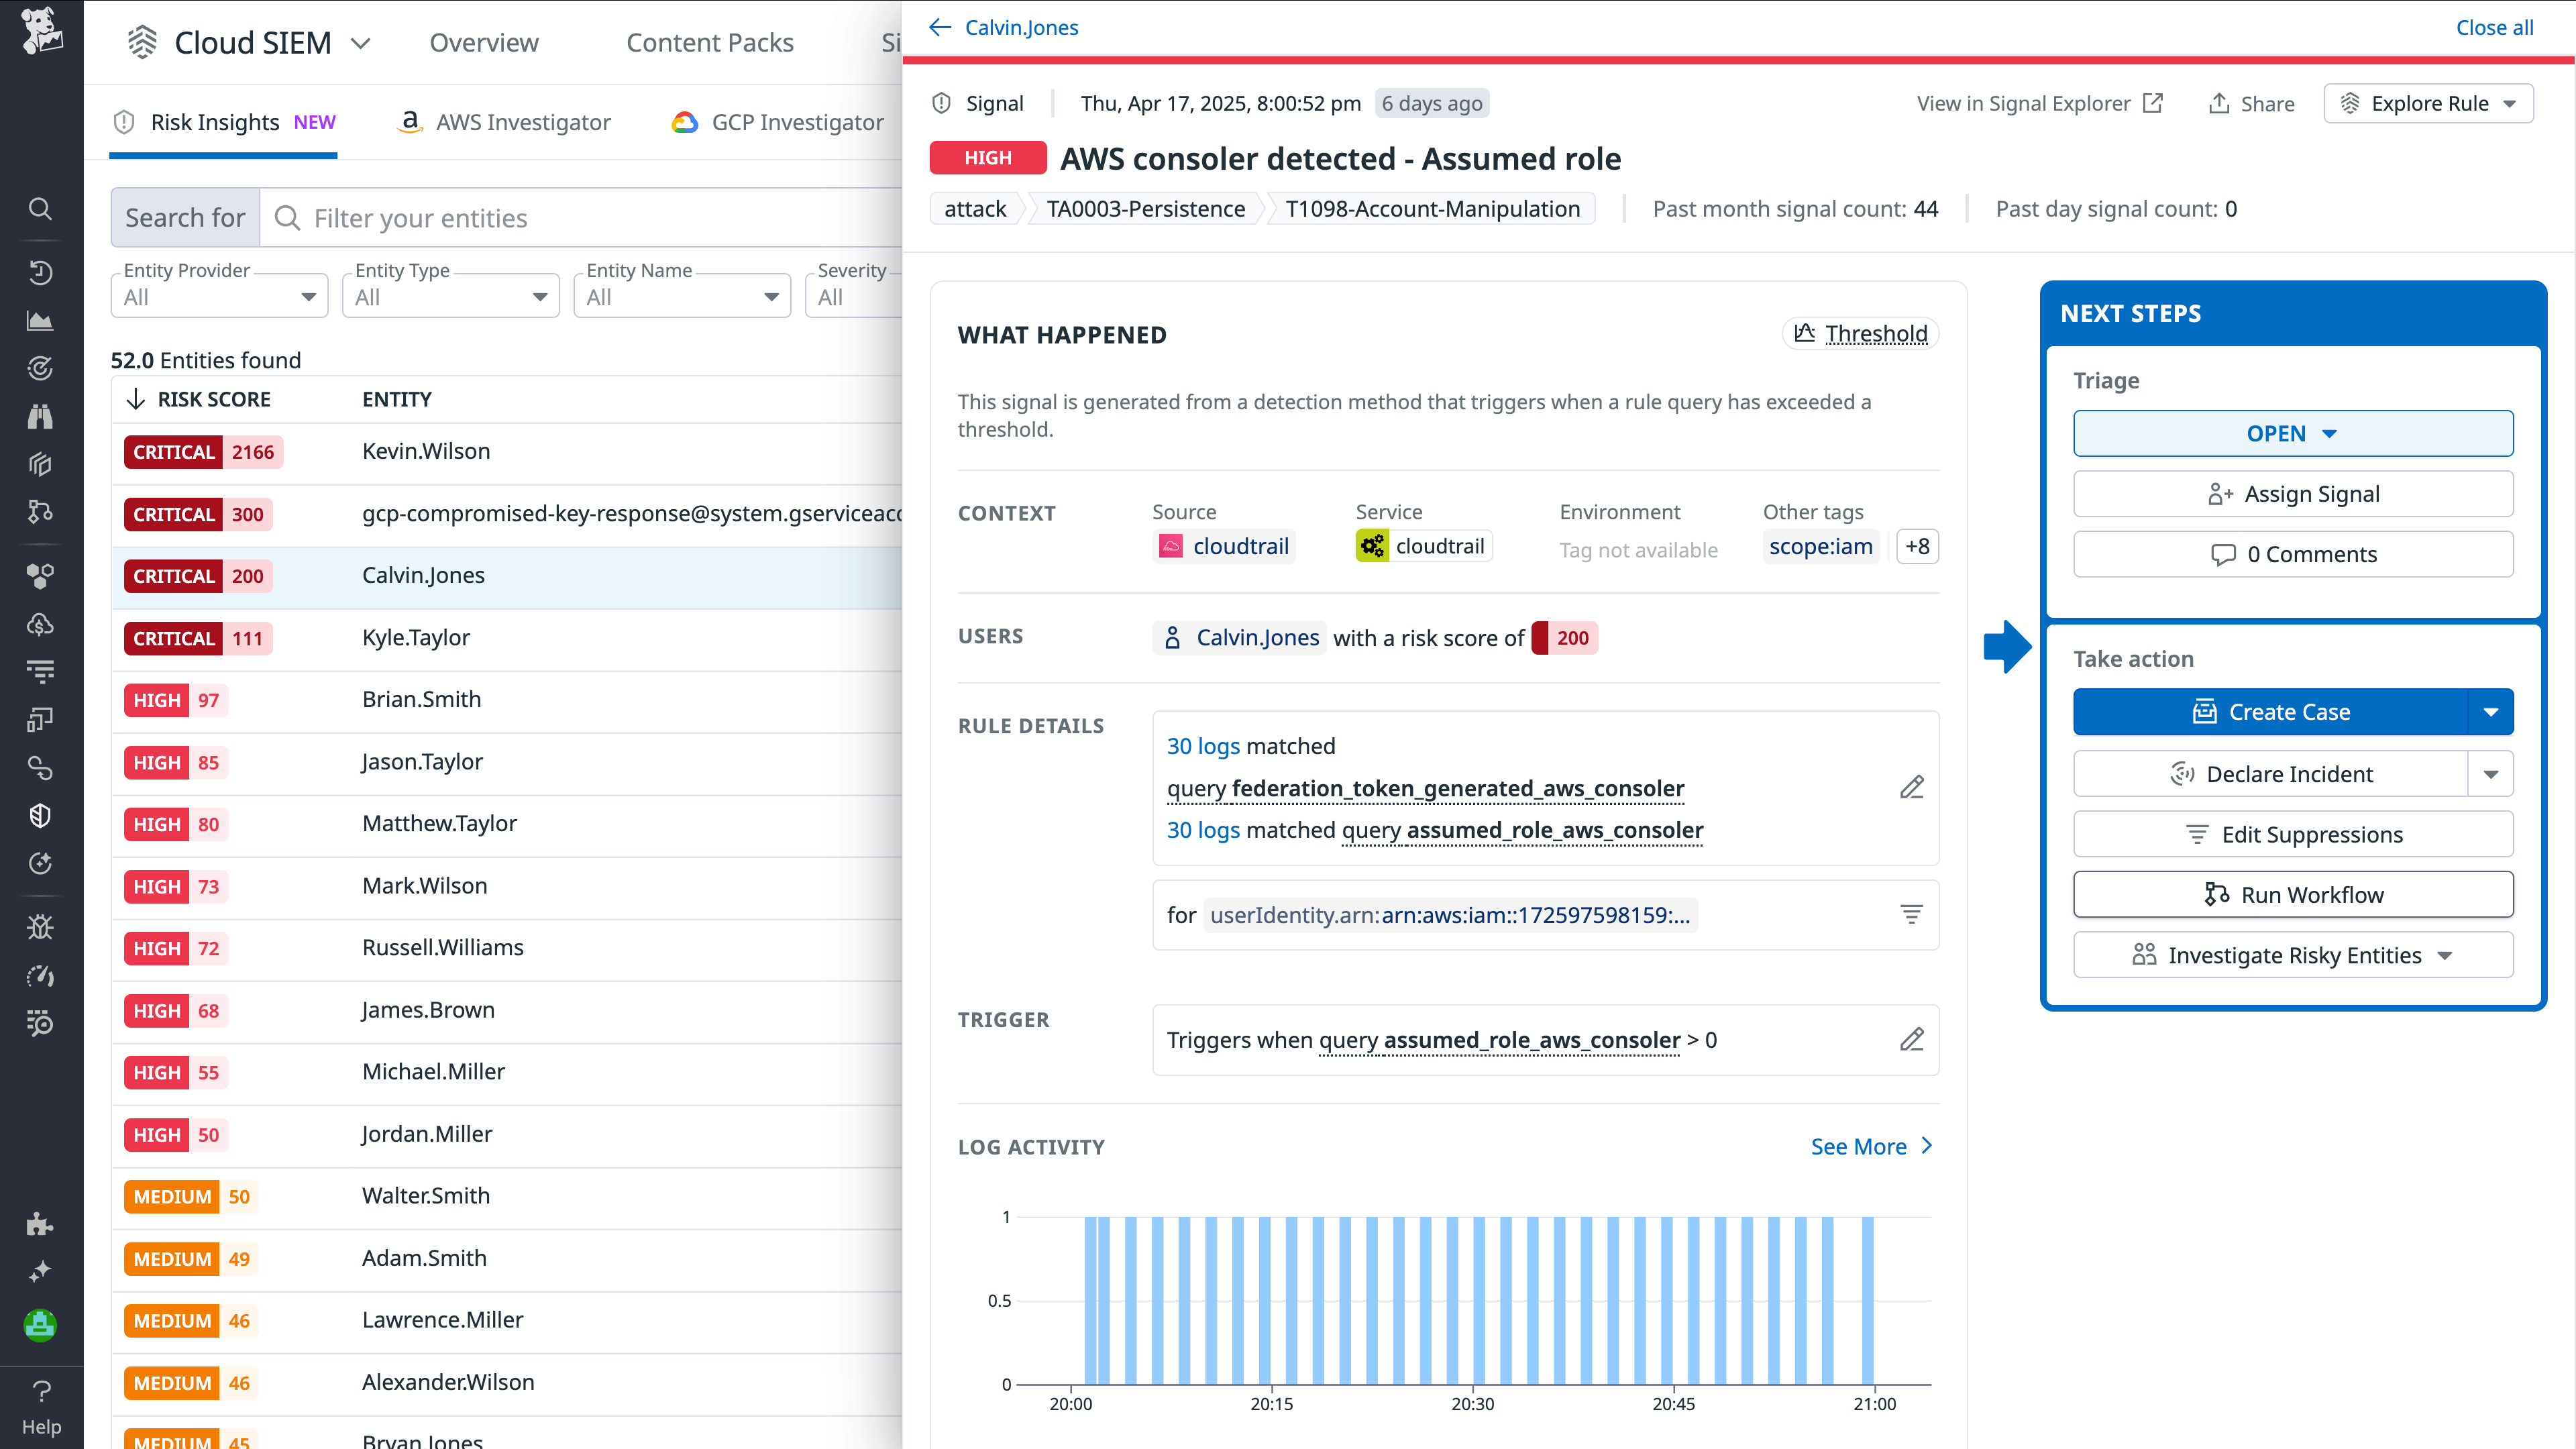
Task: Open the Entity Type filter dropdown
Action: pos(450,295)
